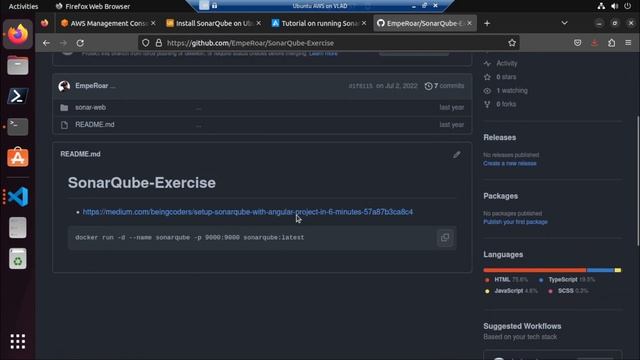Open Visual Studio Code from dock
Viewport: 640px width, 360px height.
[x=18, y=197]
